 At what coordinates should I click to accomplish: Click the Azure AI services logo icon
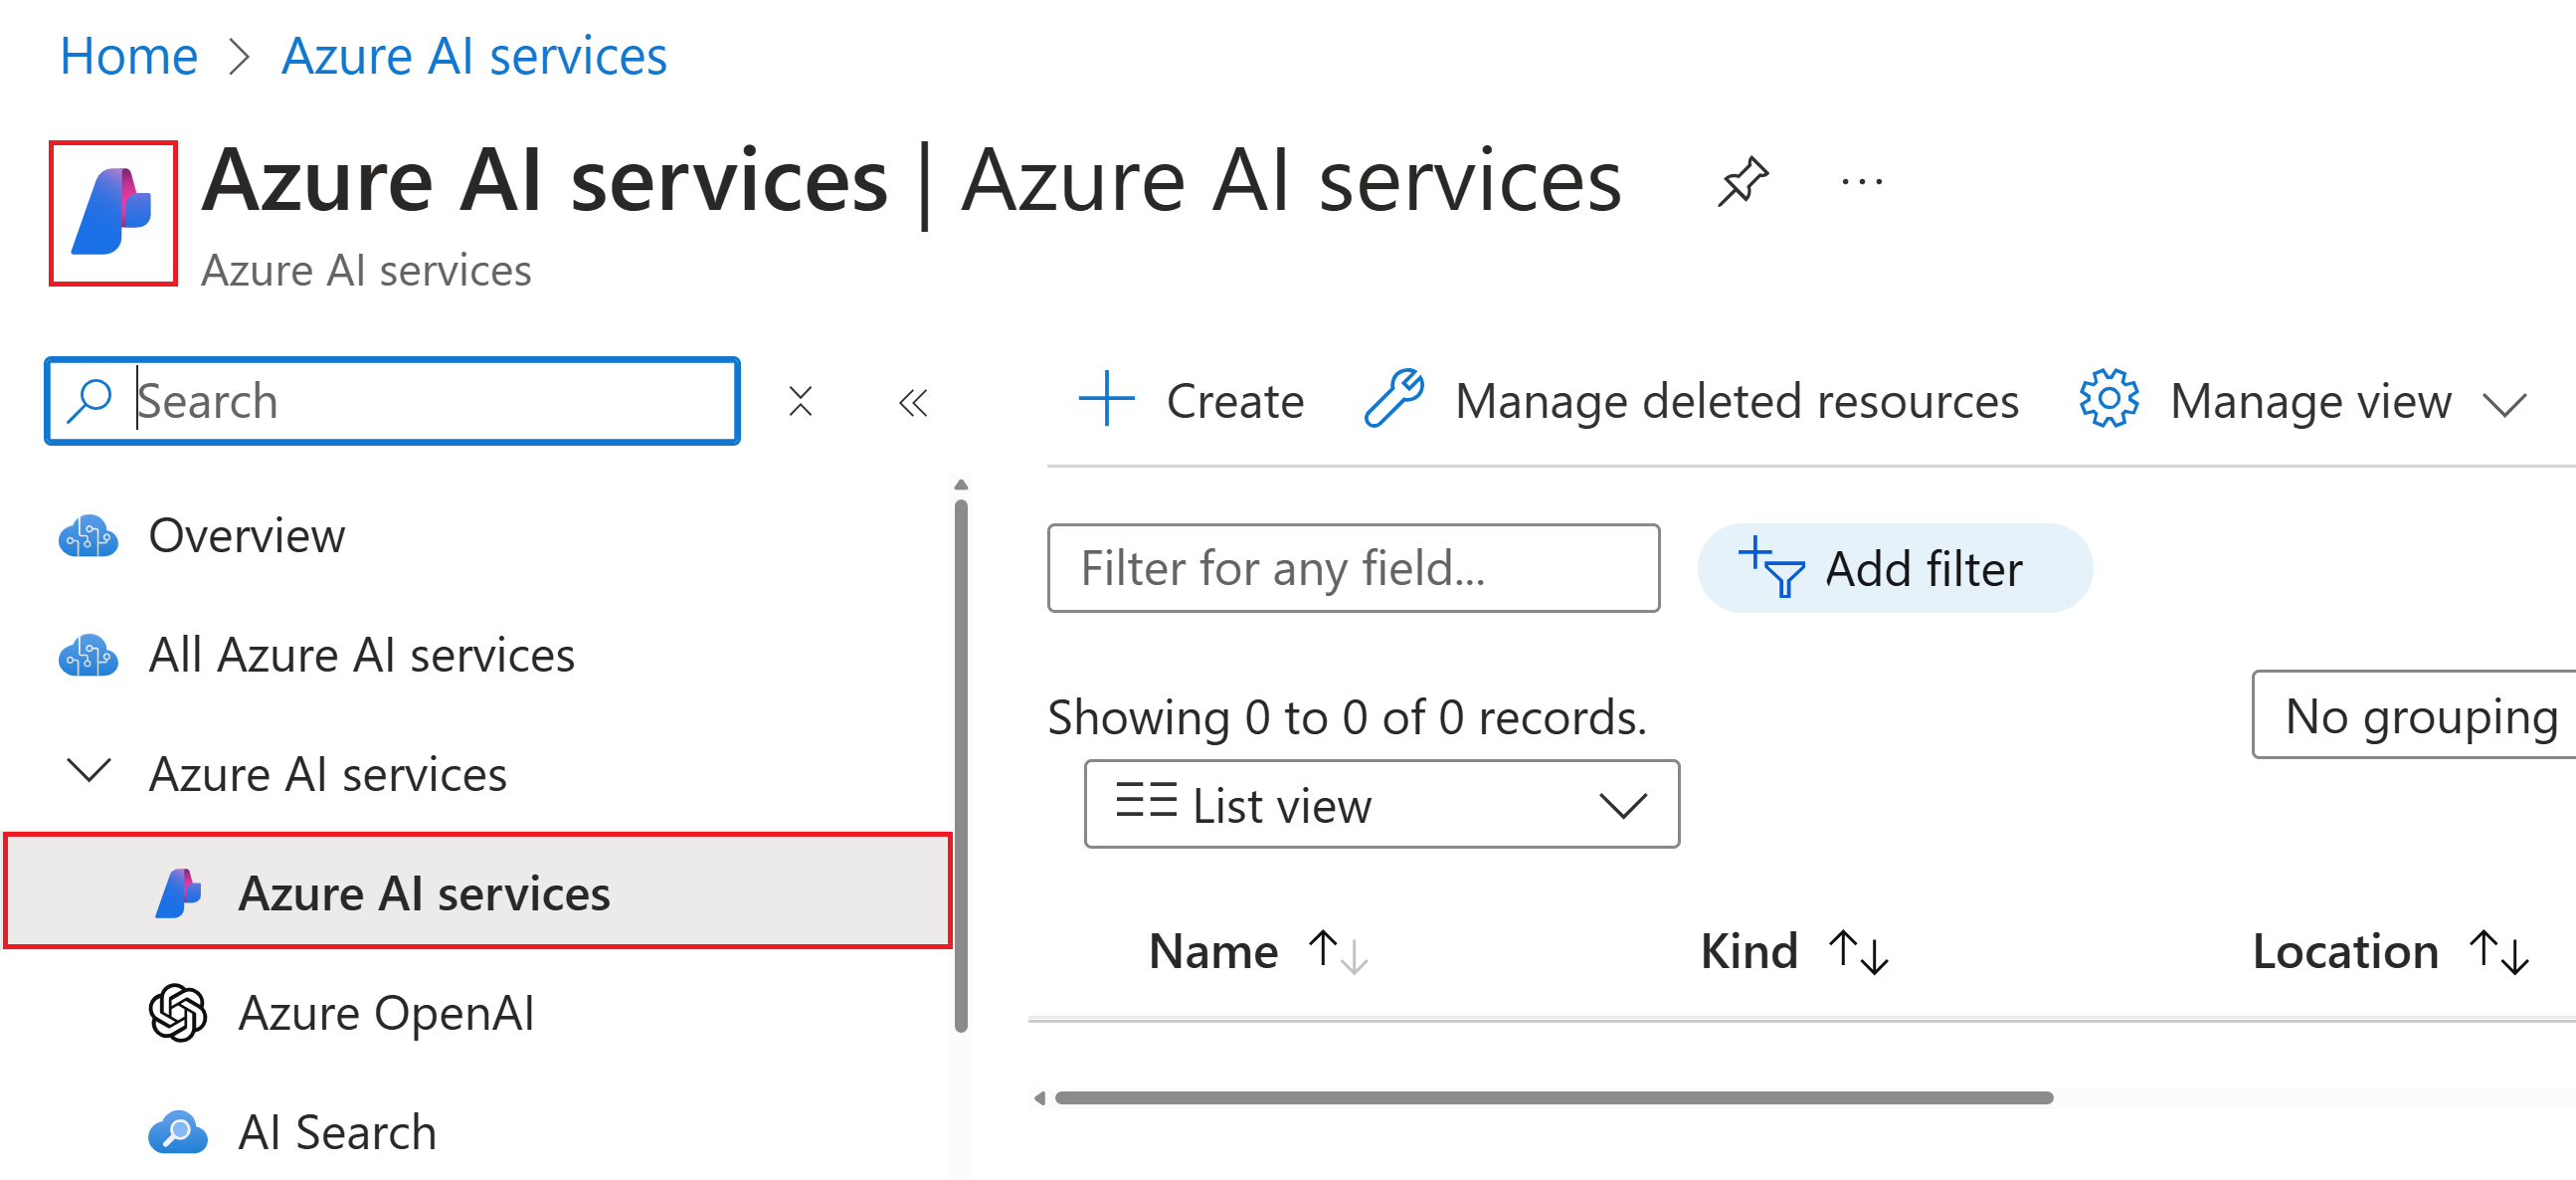(x=113, y=213)
